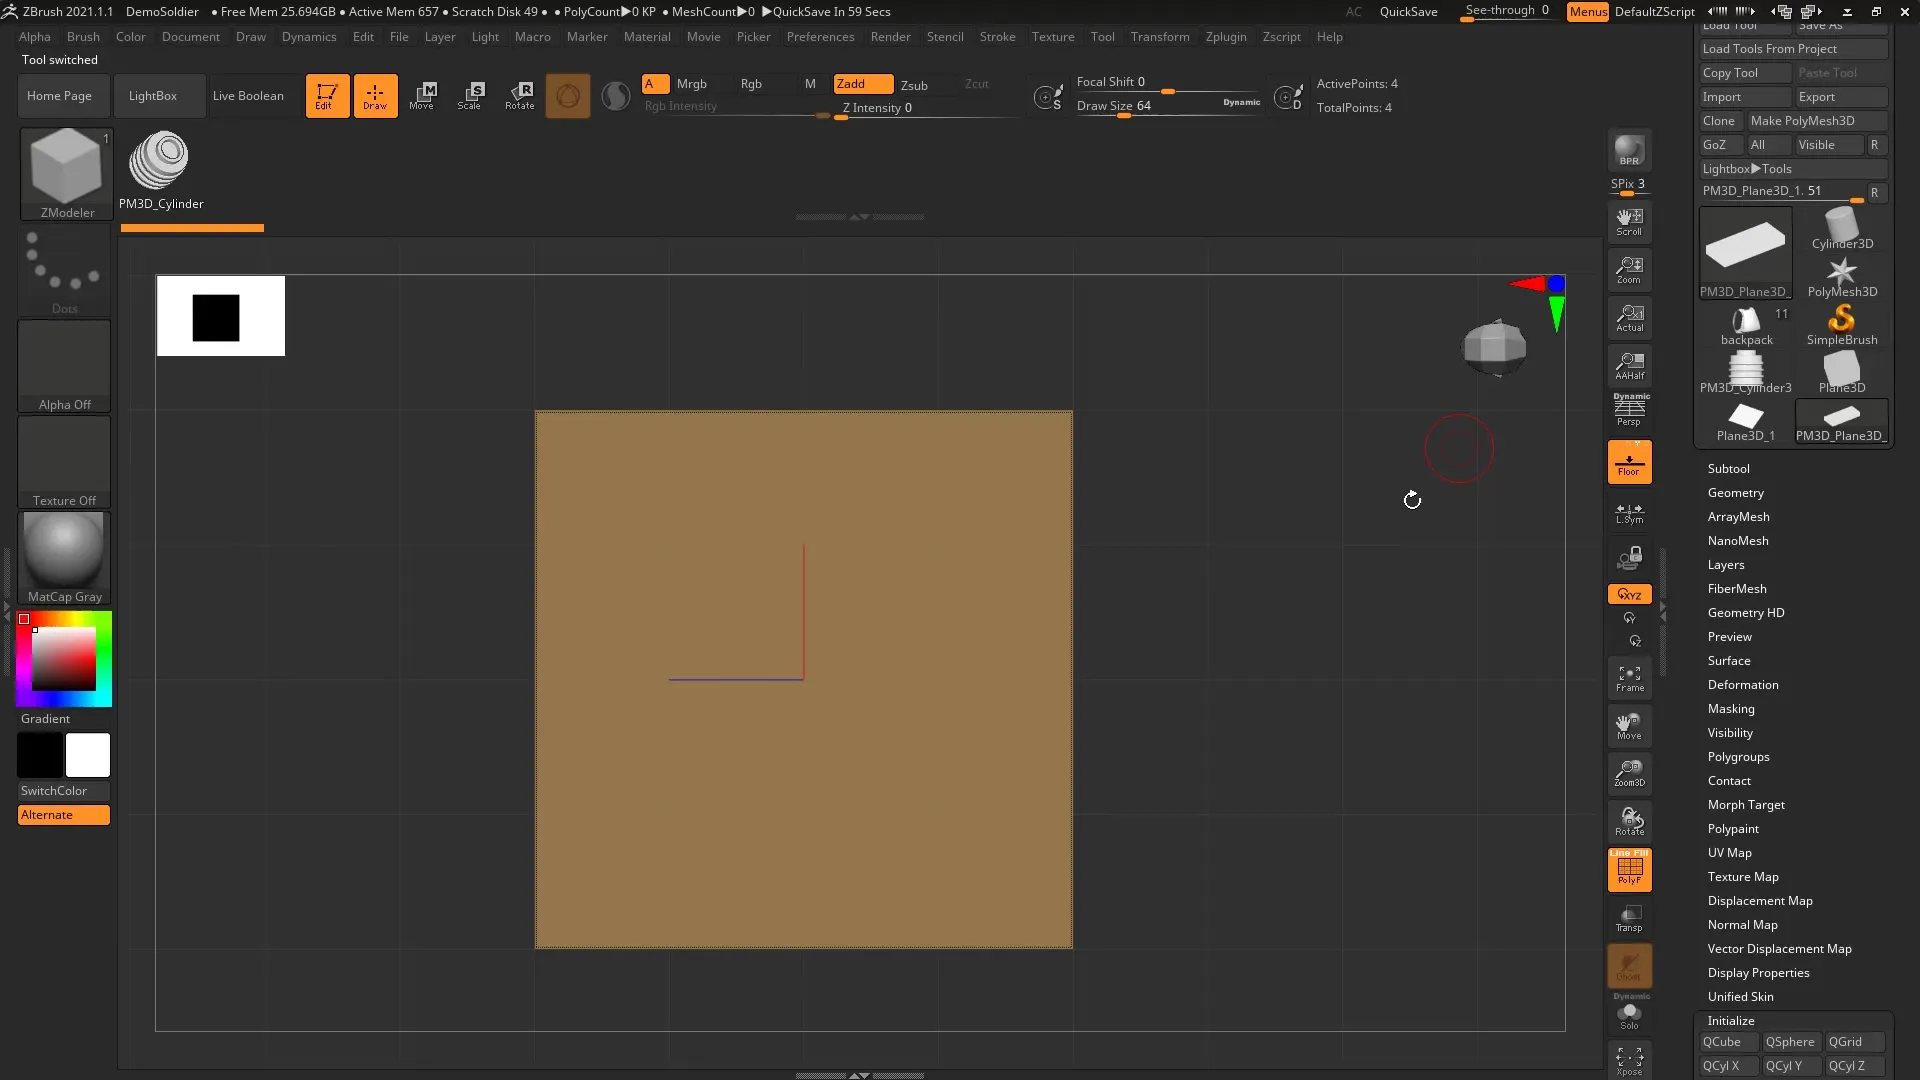Toggle Transp transparency mode
1920x1080 pixels.
[x=1629, y=918]
